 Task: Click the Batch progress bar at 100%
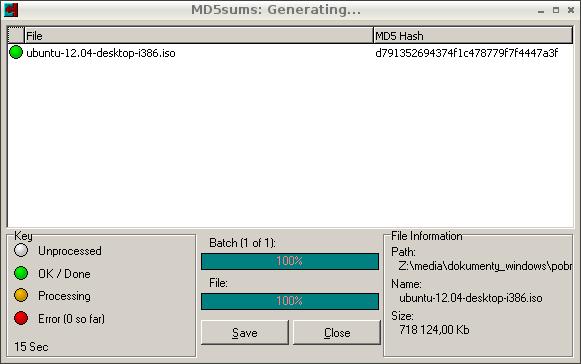coord(290,261)
